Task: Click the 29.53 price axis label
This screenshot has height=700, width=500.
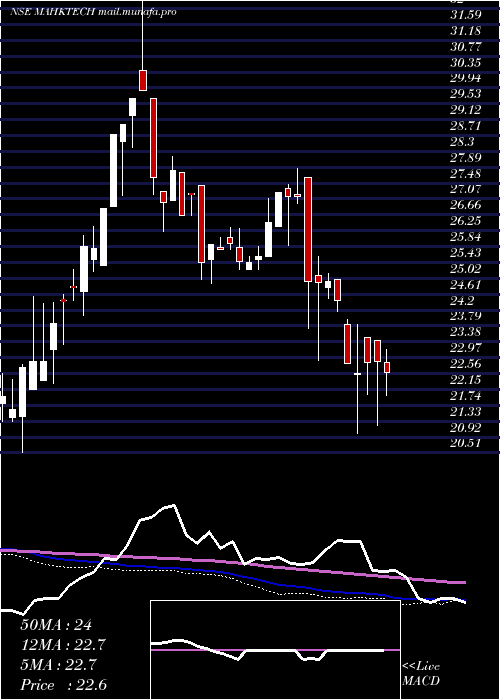Action: (466, 94)
